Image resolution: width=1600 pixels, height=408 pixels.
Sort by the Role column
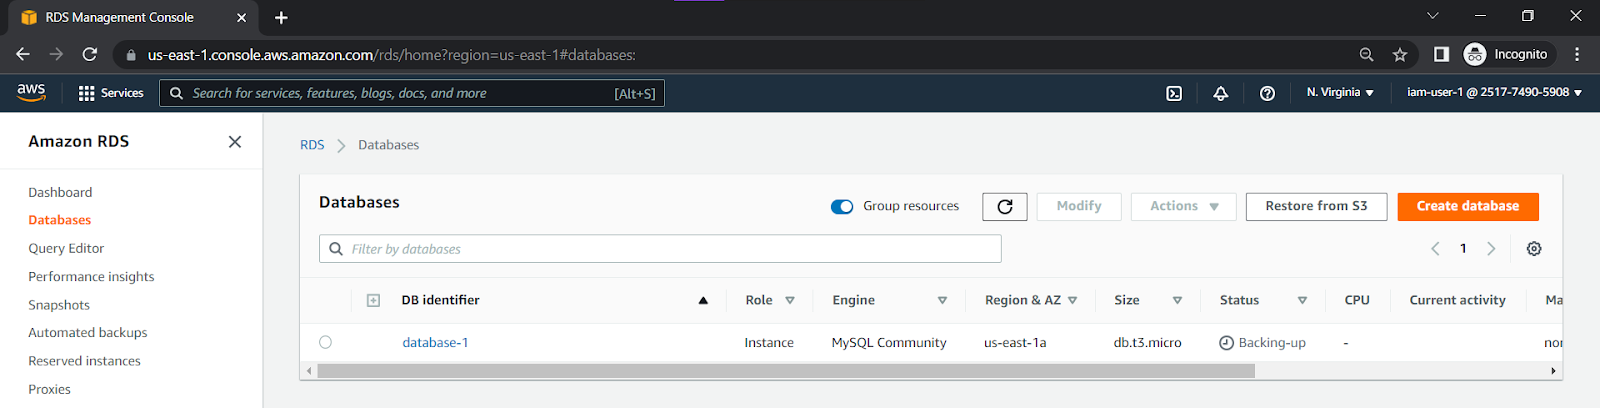pos(790,300)
